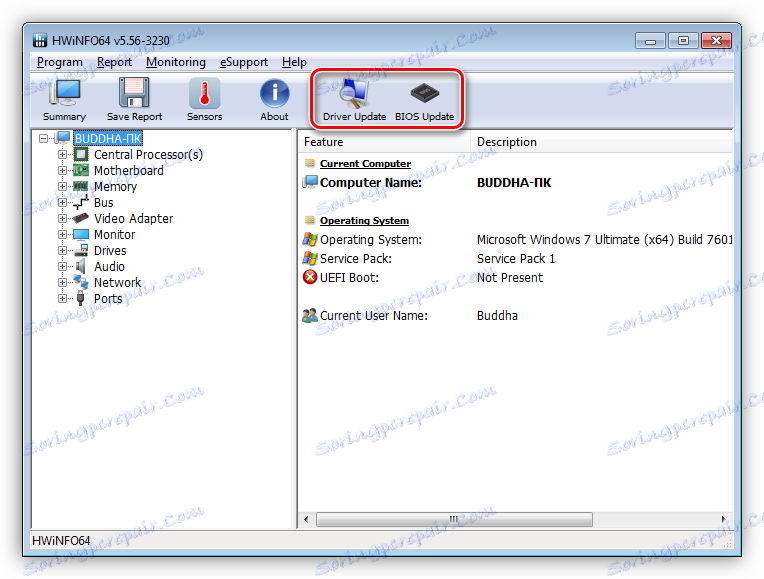Expand the Audio node
Screen dimensions: 764x579
(x=62, y=267)
